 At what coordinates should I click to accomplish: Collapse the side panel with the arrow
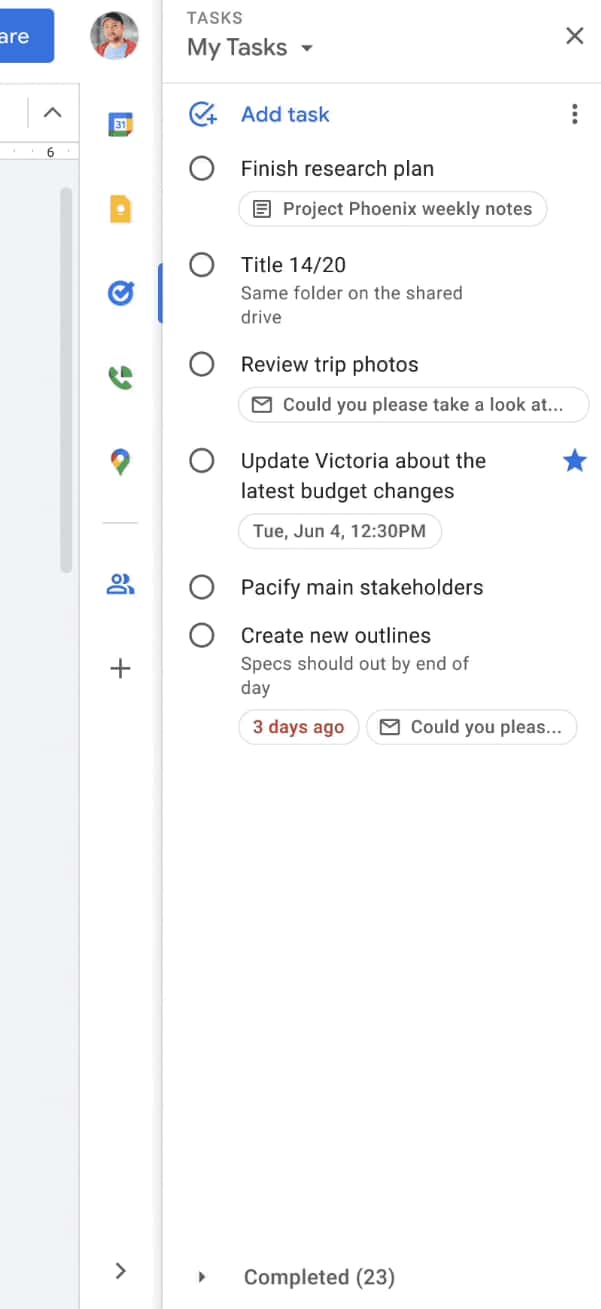120,1271
